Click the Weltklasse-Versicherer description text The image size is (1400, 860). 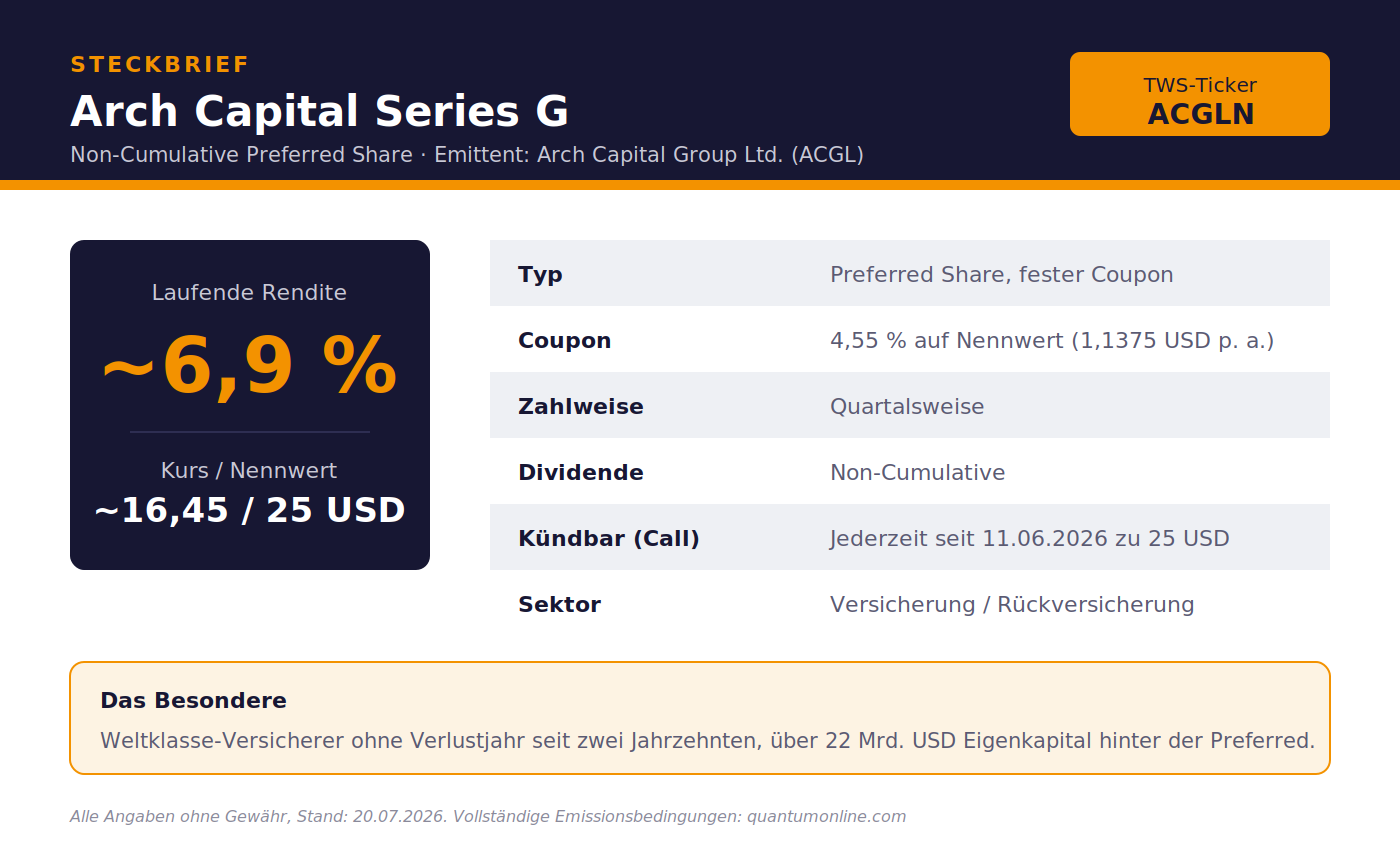[708, 741]
